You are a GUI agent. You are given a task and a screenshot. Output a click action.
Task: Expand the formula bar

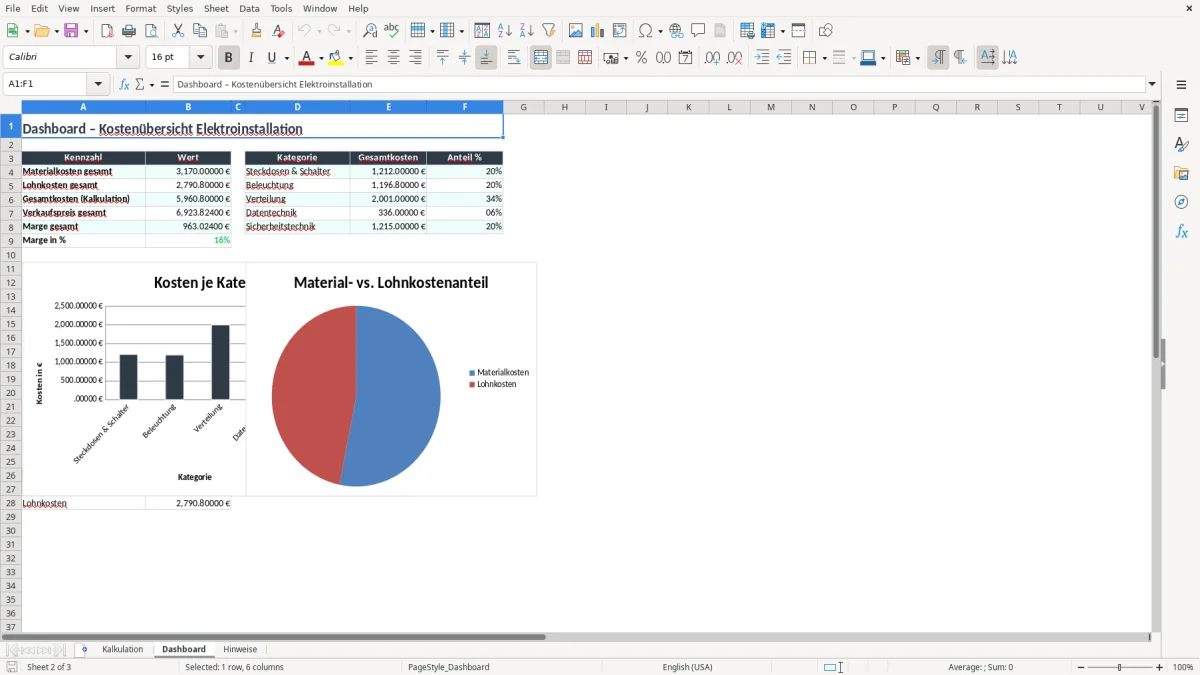pos(1152,85)
